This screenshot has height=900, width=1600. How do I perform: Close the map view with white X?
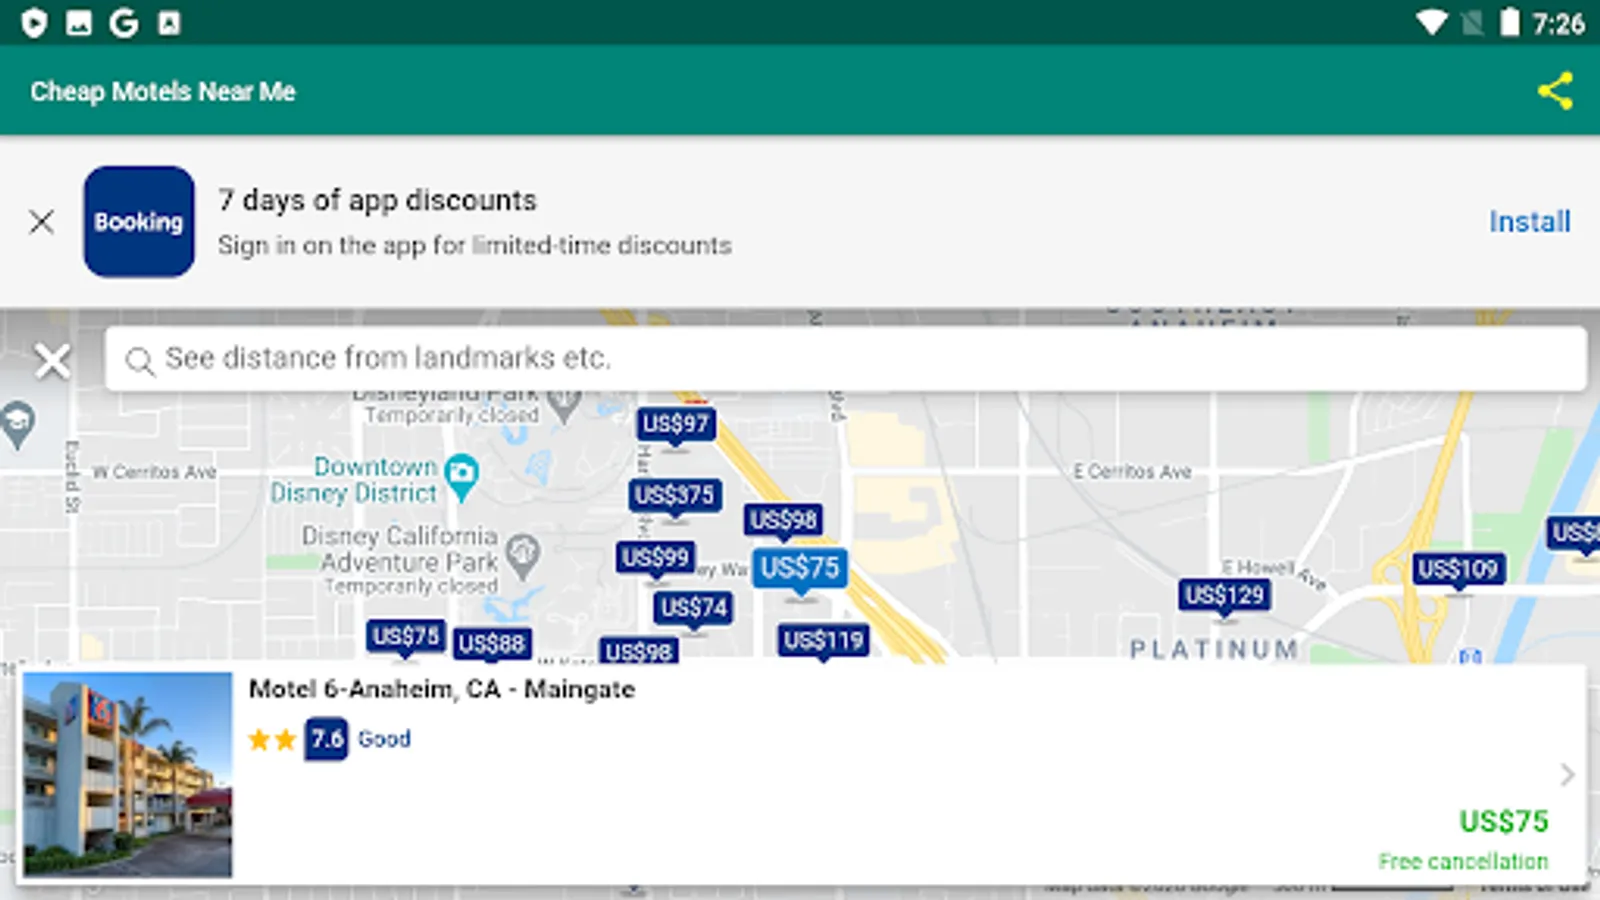[x=52, y=360]
